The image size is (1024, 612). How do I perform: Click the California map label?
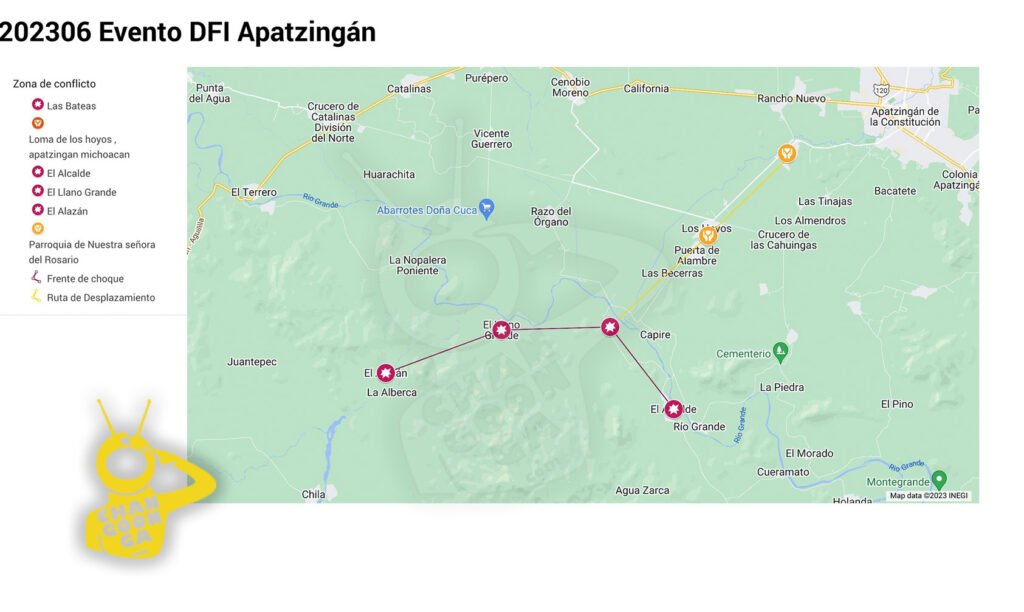[646, 89]
